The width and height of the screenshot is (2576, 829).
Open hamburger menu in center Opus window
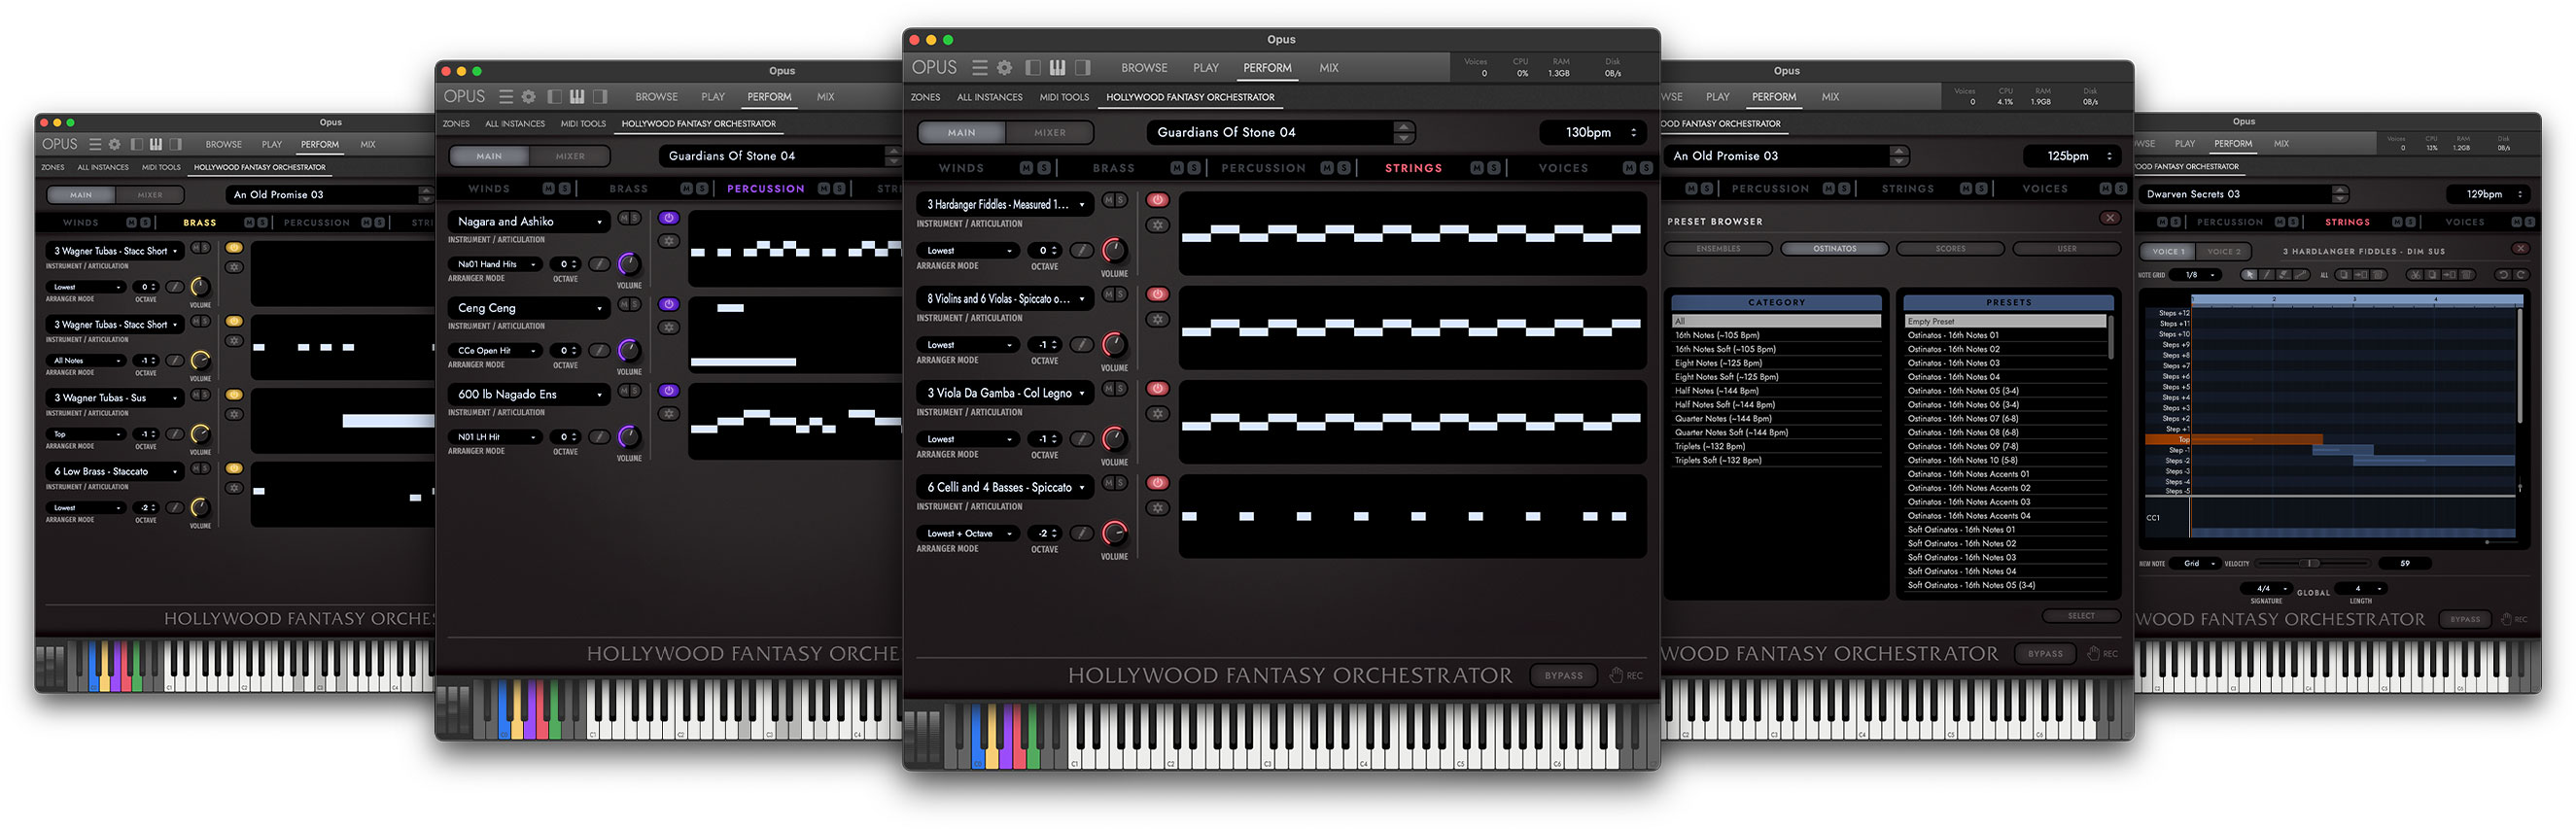point(980,68)
